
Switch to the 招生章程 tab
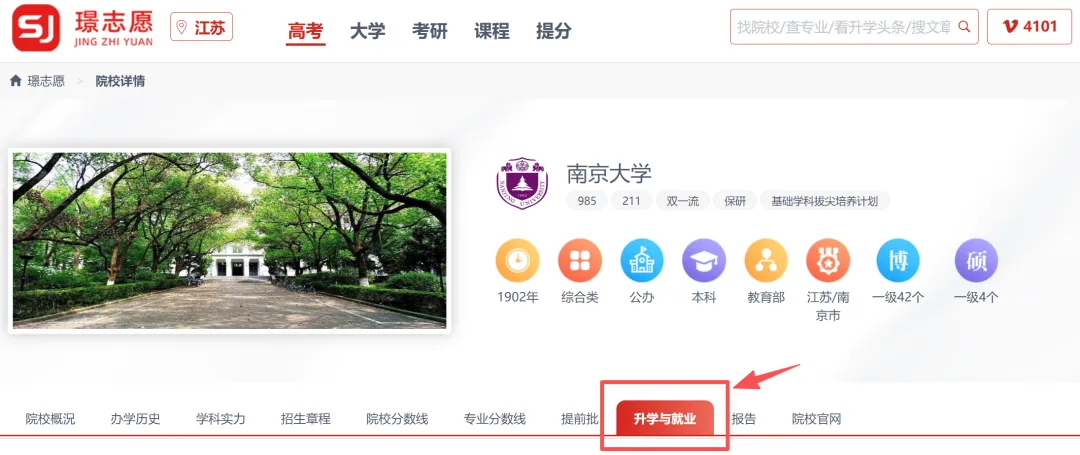pos(306,419)
